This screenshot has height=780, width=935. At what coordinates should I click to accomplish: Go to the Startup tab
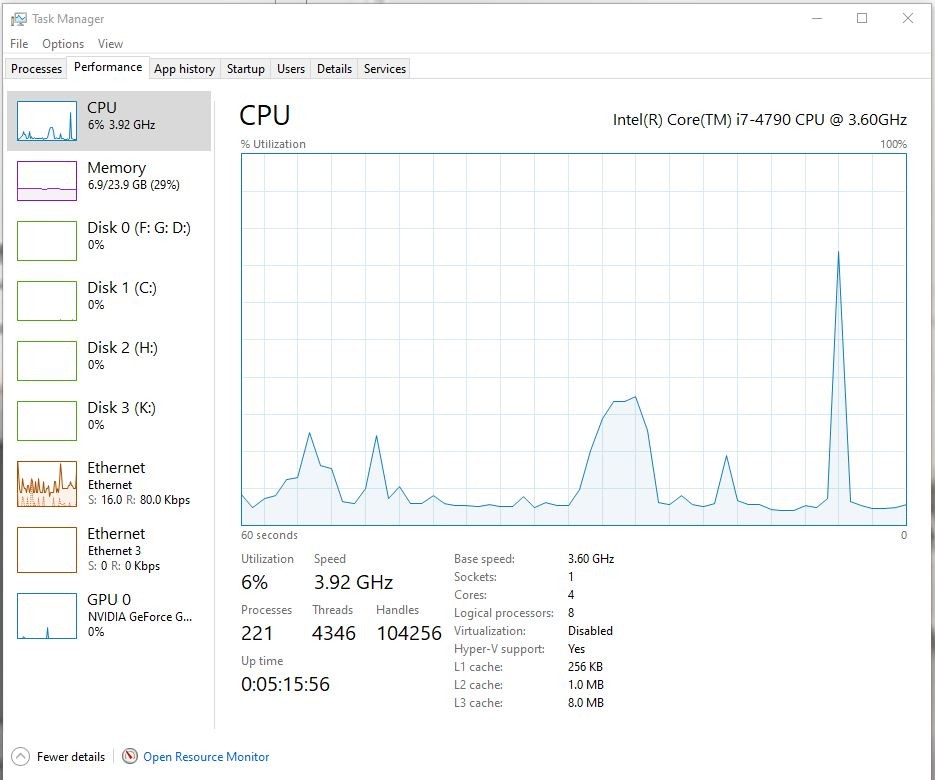click(245, 69)
